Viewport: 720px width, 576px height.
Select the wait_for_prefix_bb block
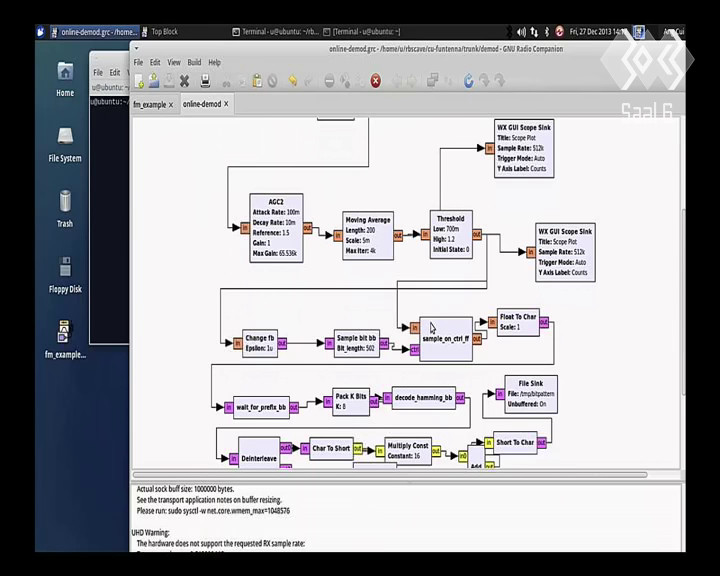(x=261, y=407)
